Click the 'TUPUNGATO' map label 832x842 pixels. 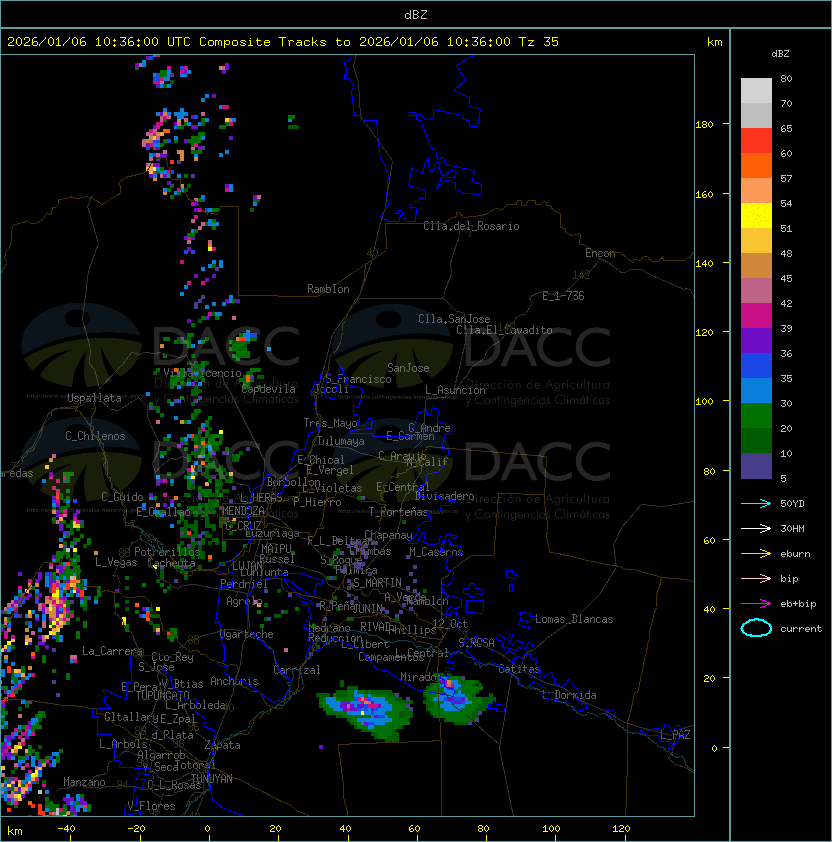(x=162, y=696)
